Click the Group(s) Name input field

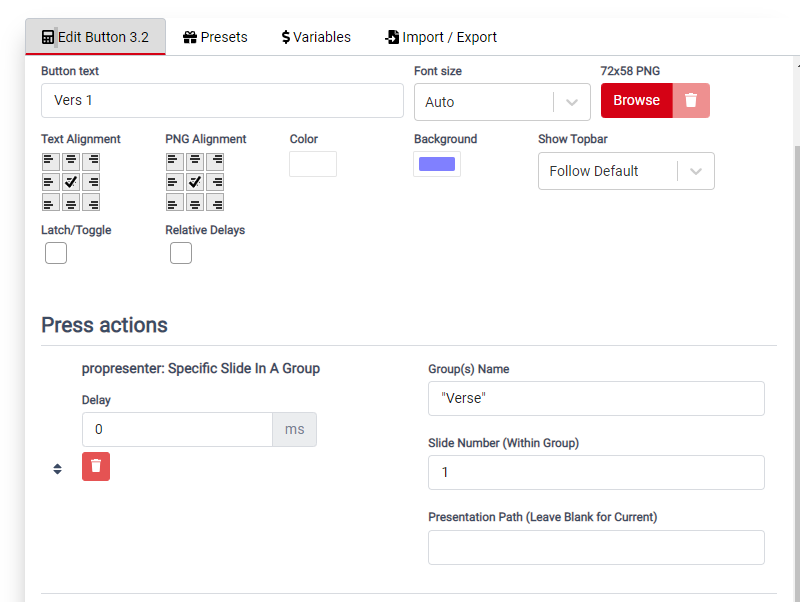[x=596, y=398]
